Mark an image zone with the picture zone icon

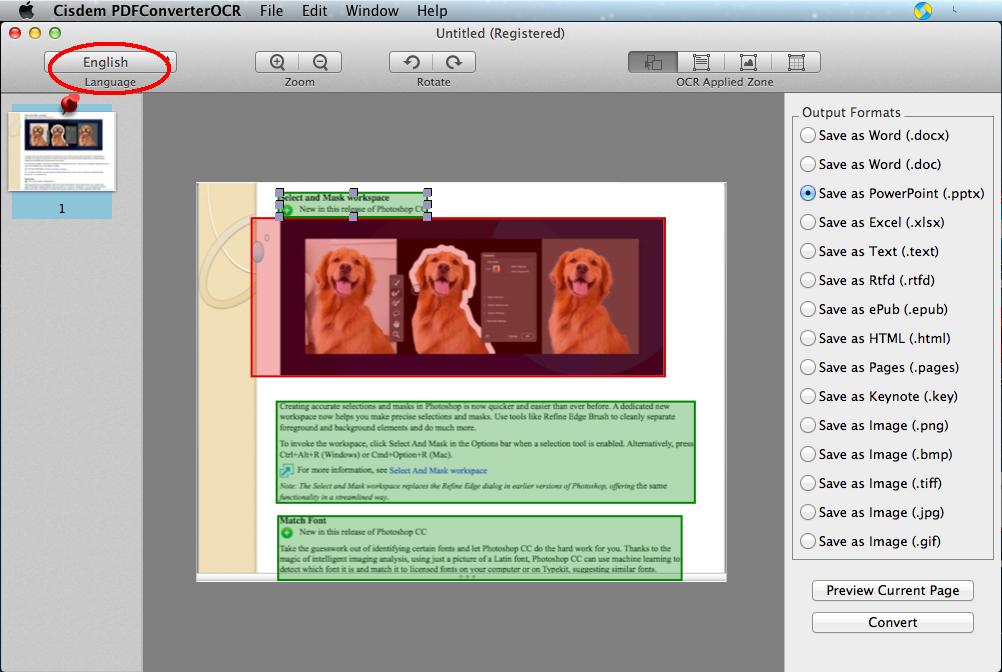click(x=748, y=60)
